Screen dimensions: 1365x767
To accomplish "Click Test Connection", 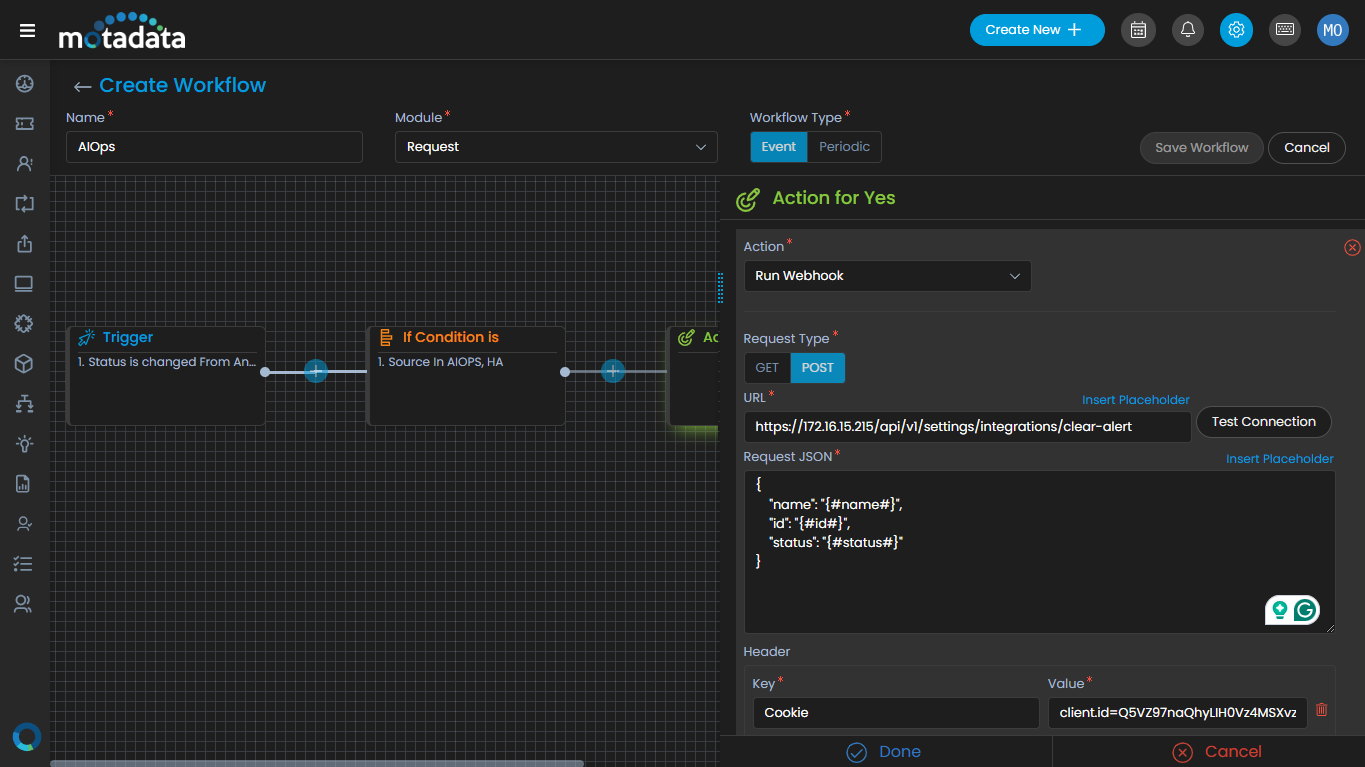I will 1264,422.
